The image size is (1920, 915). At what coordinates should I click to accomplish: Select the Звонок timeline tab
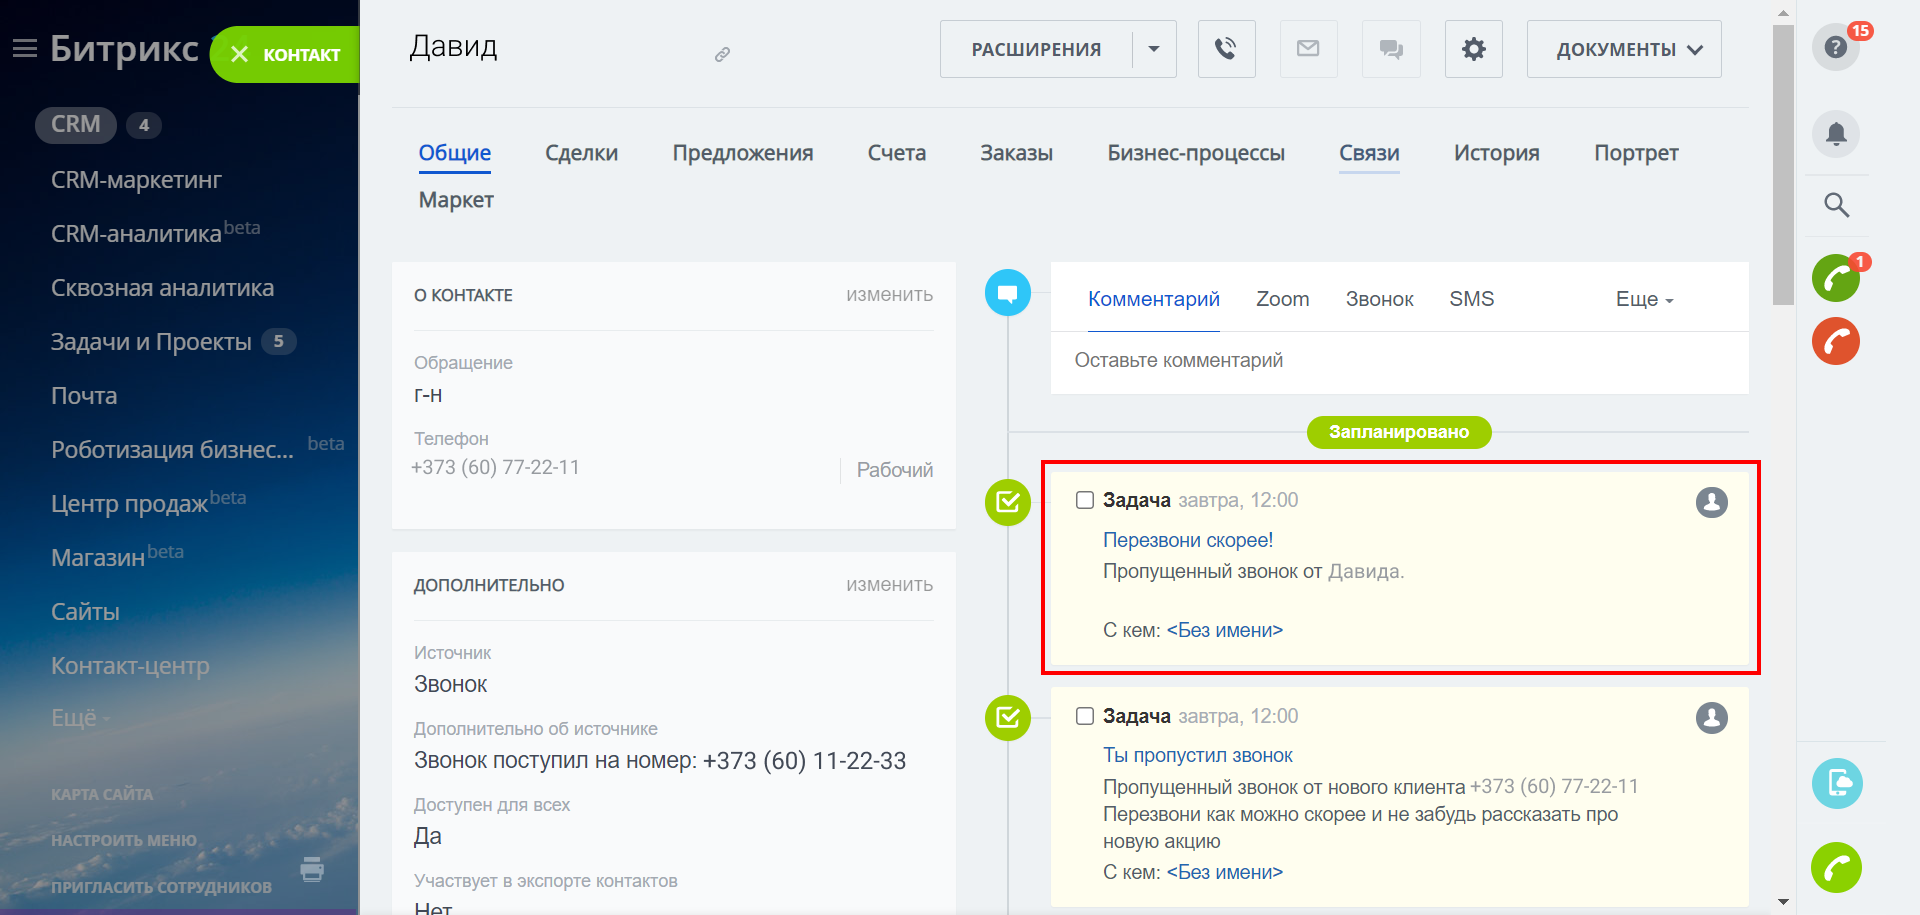pyautogui.click(x=1379, y=299)
